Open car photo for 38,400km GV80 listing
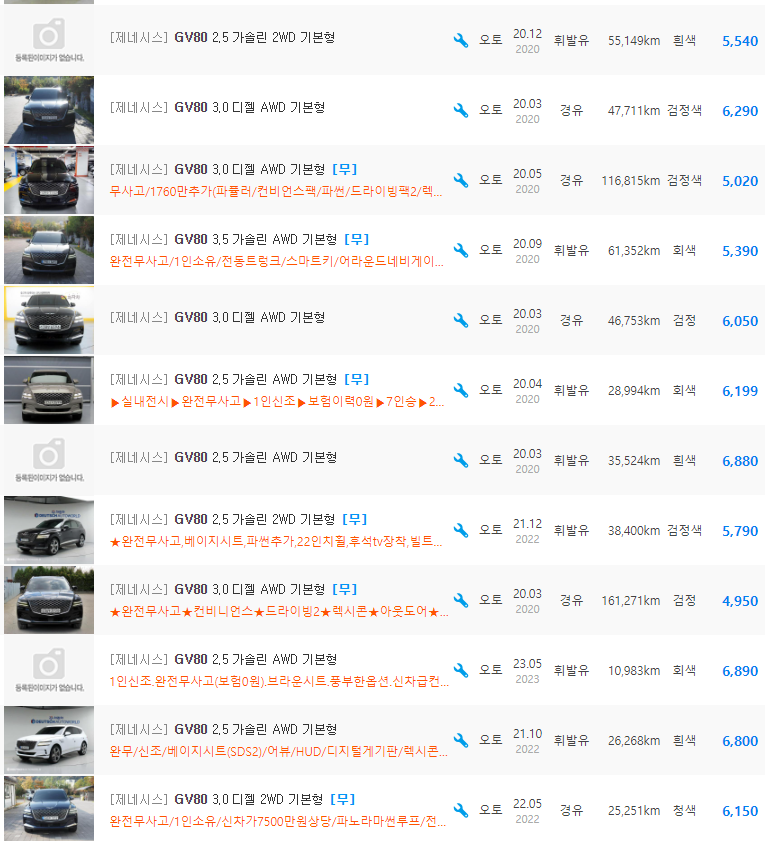The width and height of the screenshot is (765, 841). click(49, 530)
